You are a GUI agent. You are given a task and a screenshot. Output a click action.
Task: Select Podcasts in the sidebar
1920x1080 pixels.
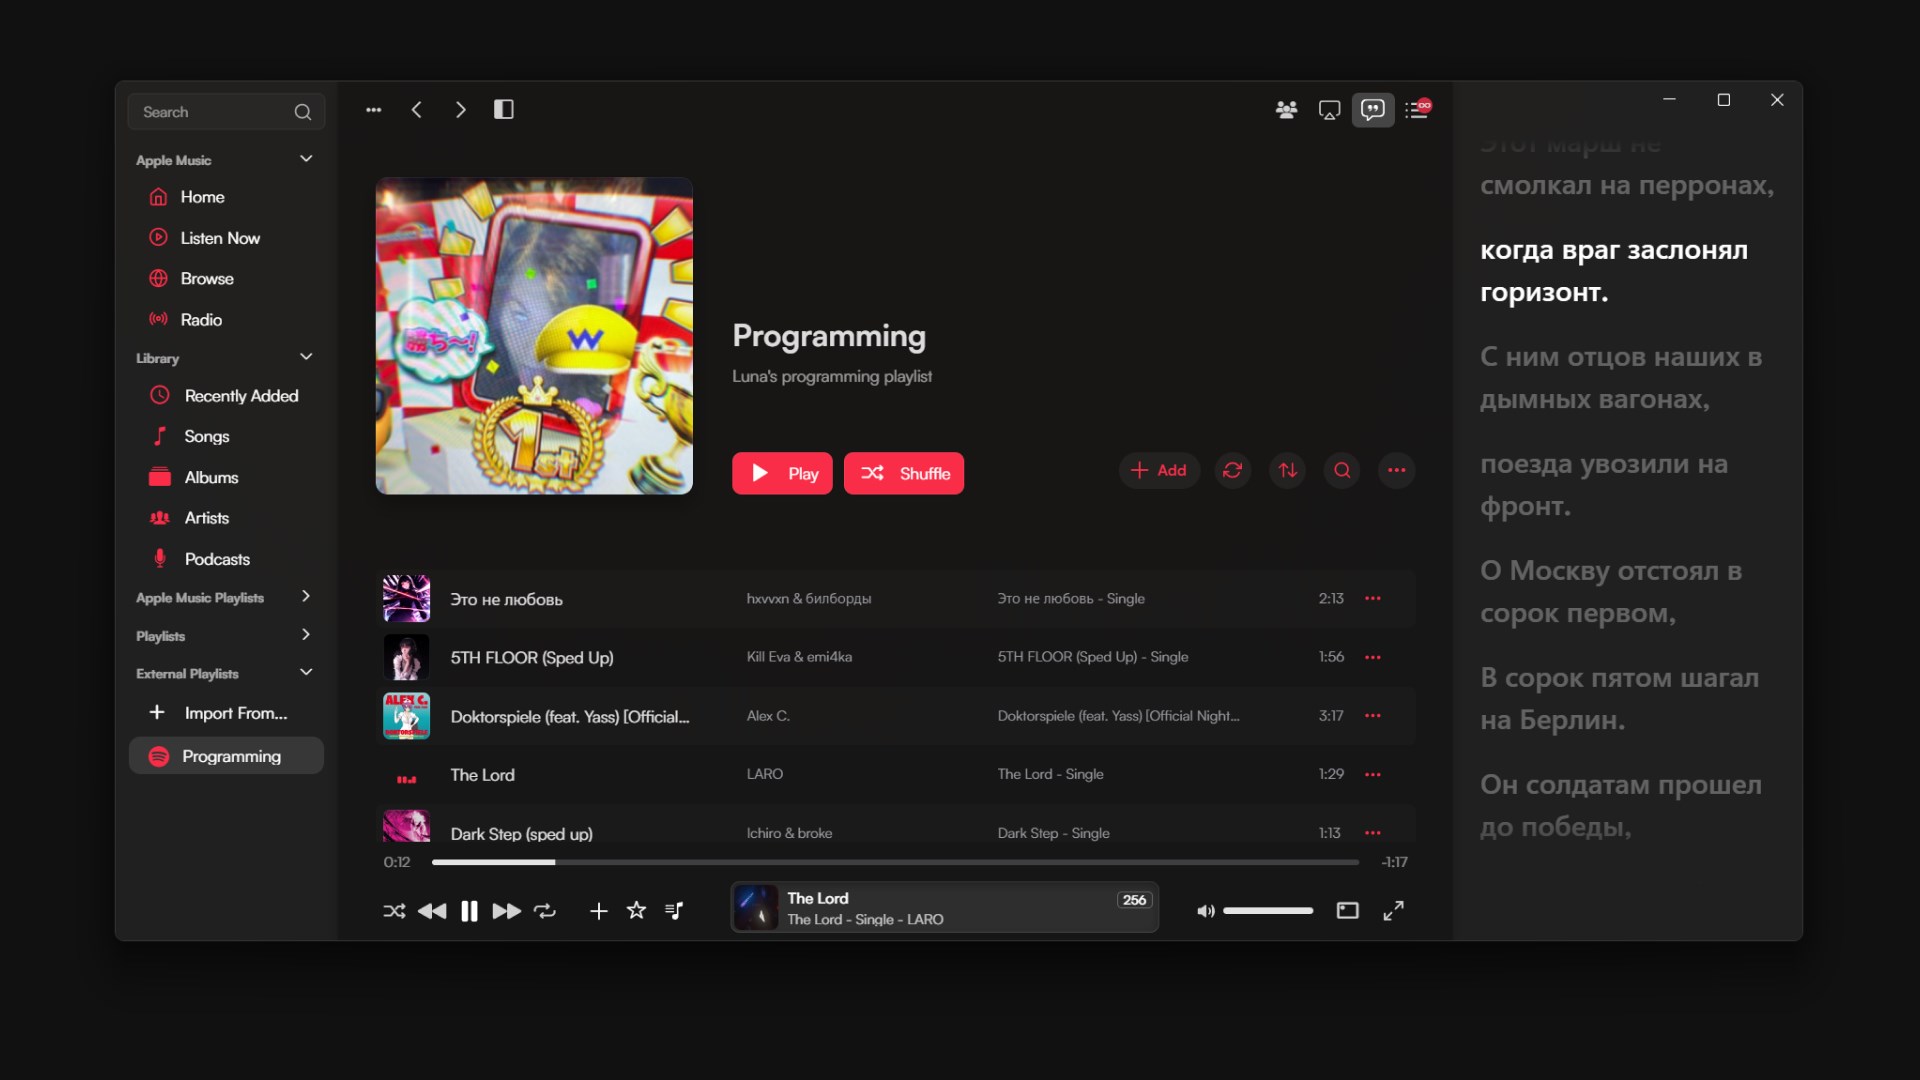point(216,558)
